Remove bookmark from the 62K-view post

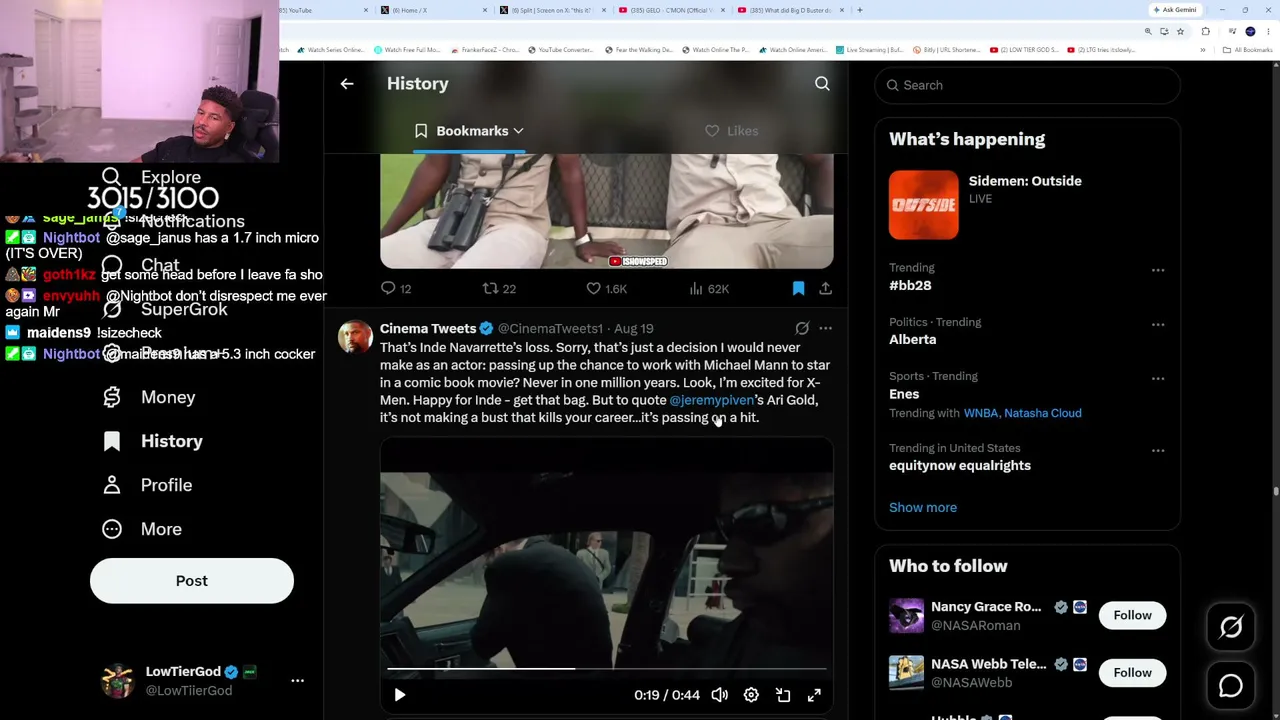(x=798, y=288)
